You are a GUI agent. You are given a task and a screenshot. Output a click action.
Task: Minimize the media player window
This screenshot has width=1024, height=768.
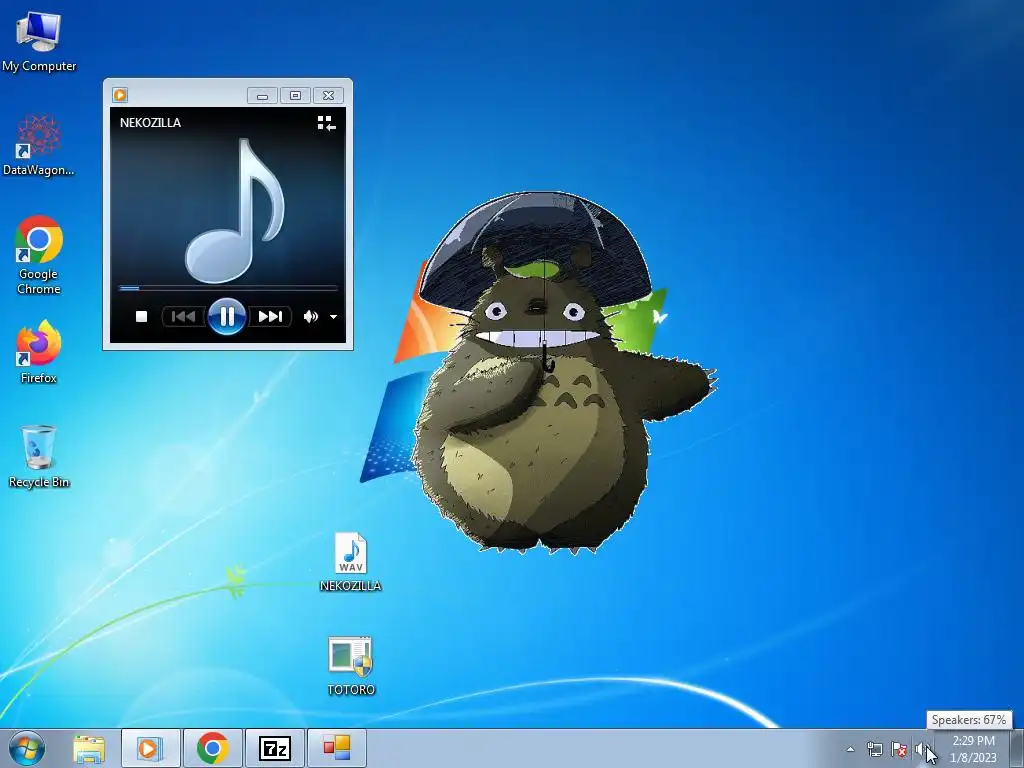(x=263, y=96)
